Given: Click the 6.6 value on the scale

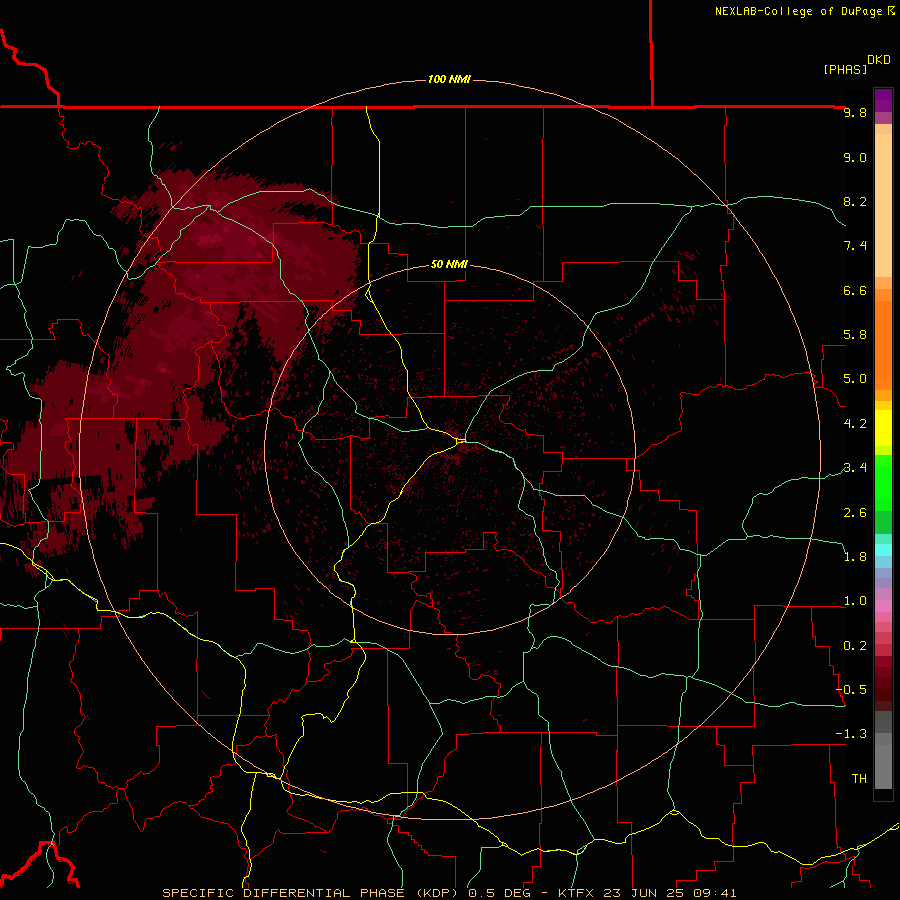Looking at the screenshot, I should point(855,290).
